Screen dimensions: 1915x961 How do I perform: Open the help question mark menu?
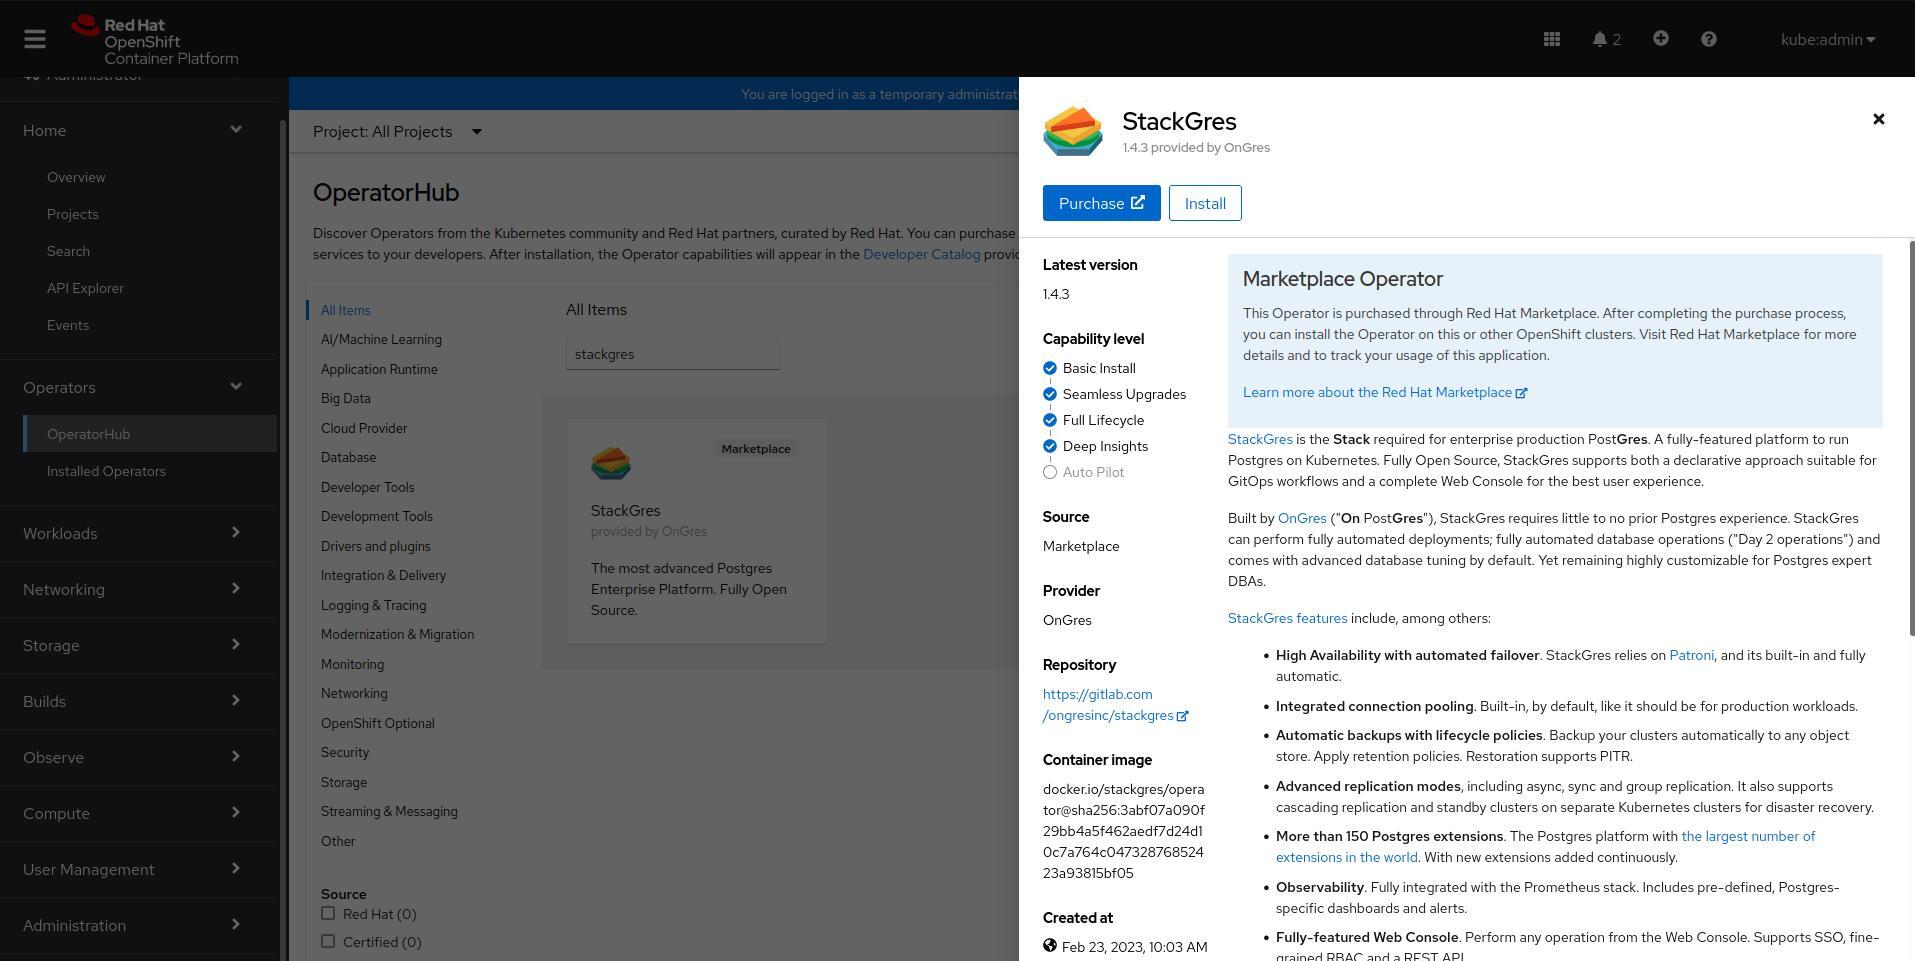1708,39
